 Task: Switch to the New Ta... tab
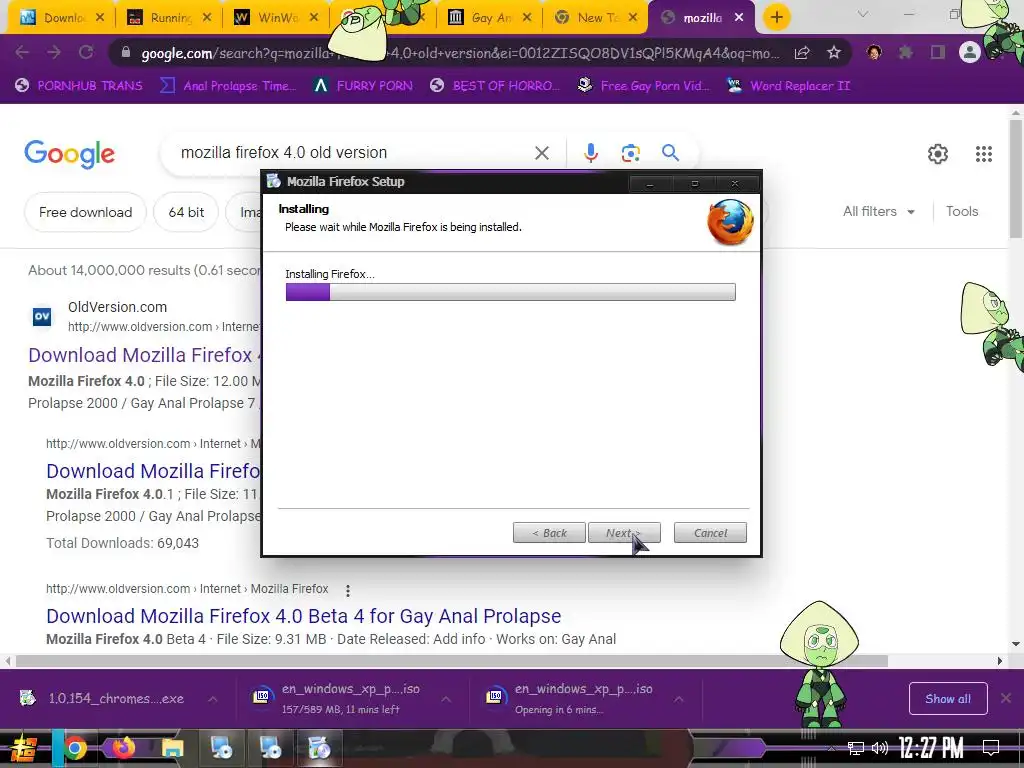tap(596, 18)
